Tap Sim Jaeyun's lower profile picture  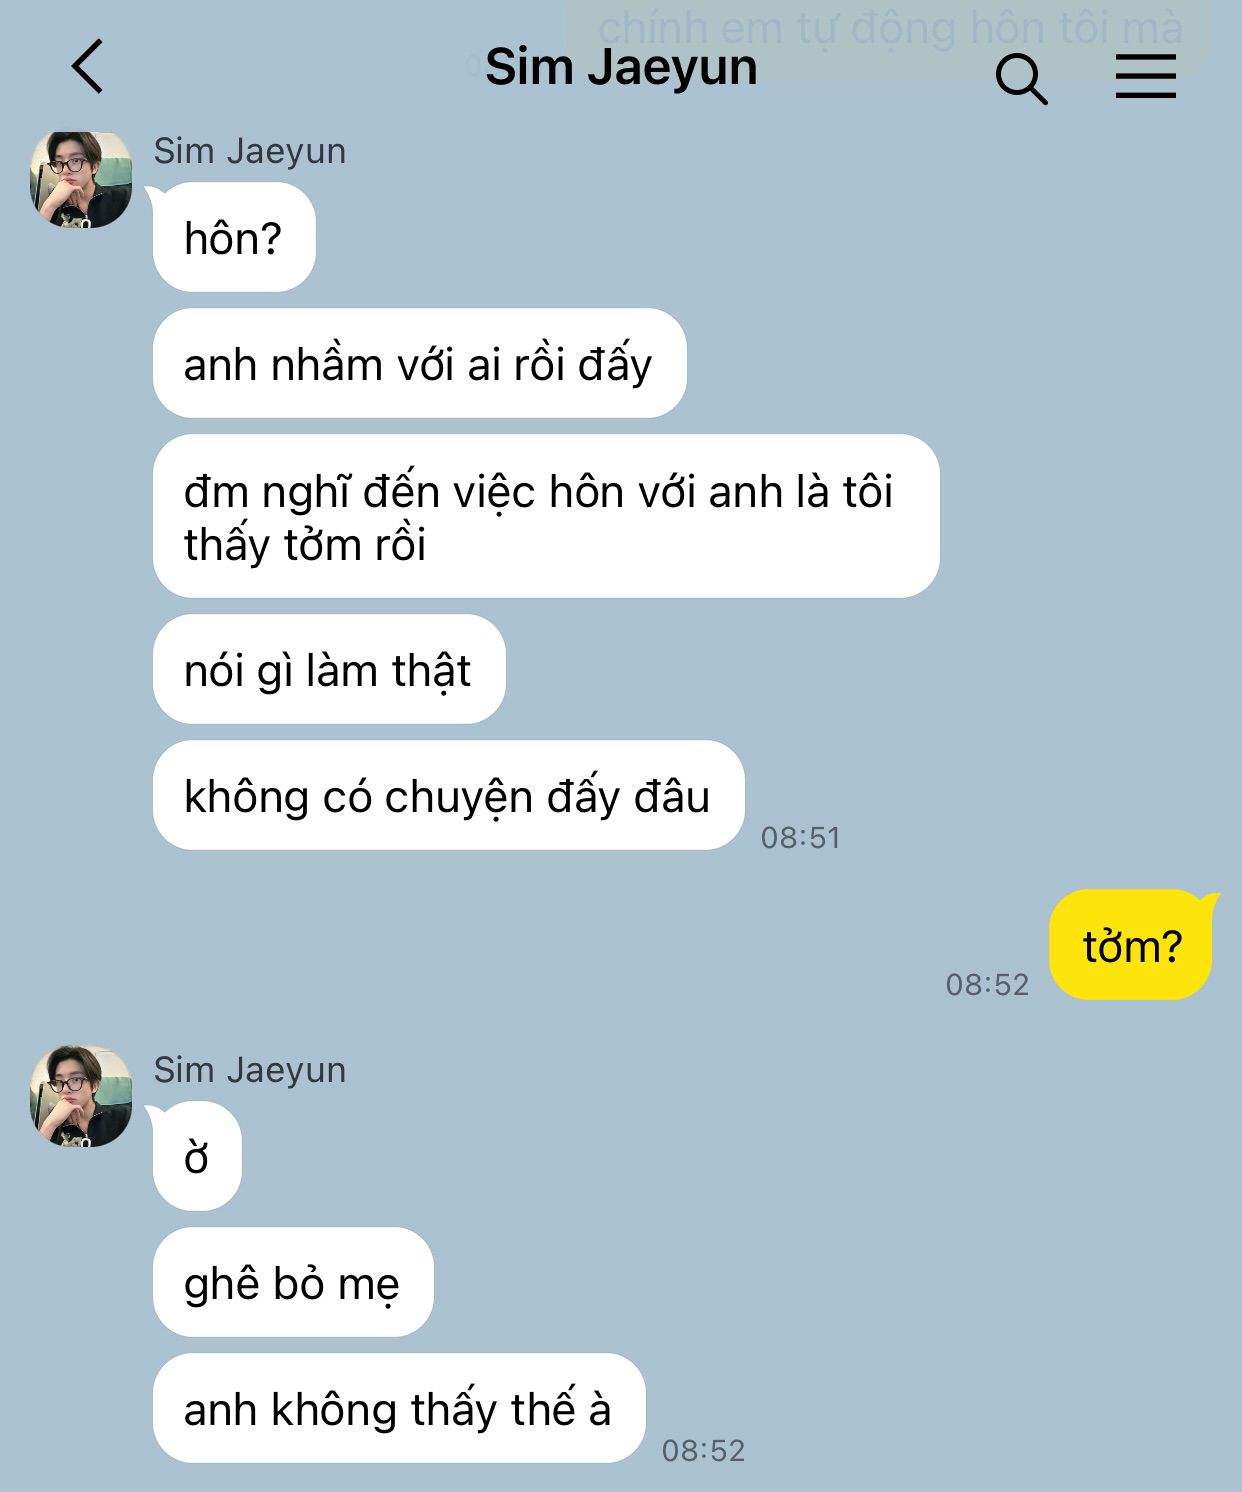81,1097
